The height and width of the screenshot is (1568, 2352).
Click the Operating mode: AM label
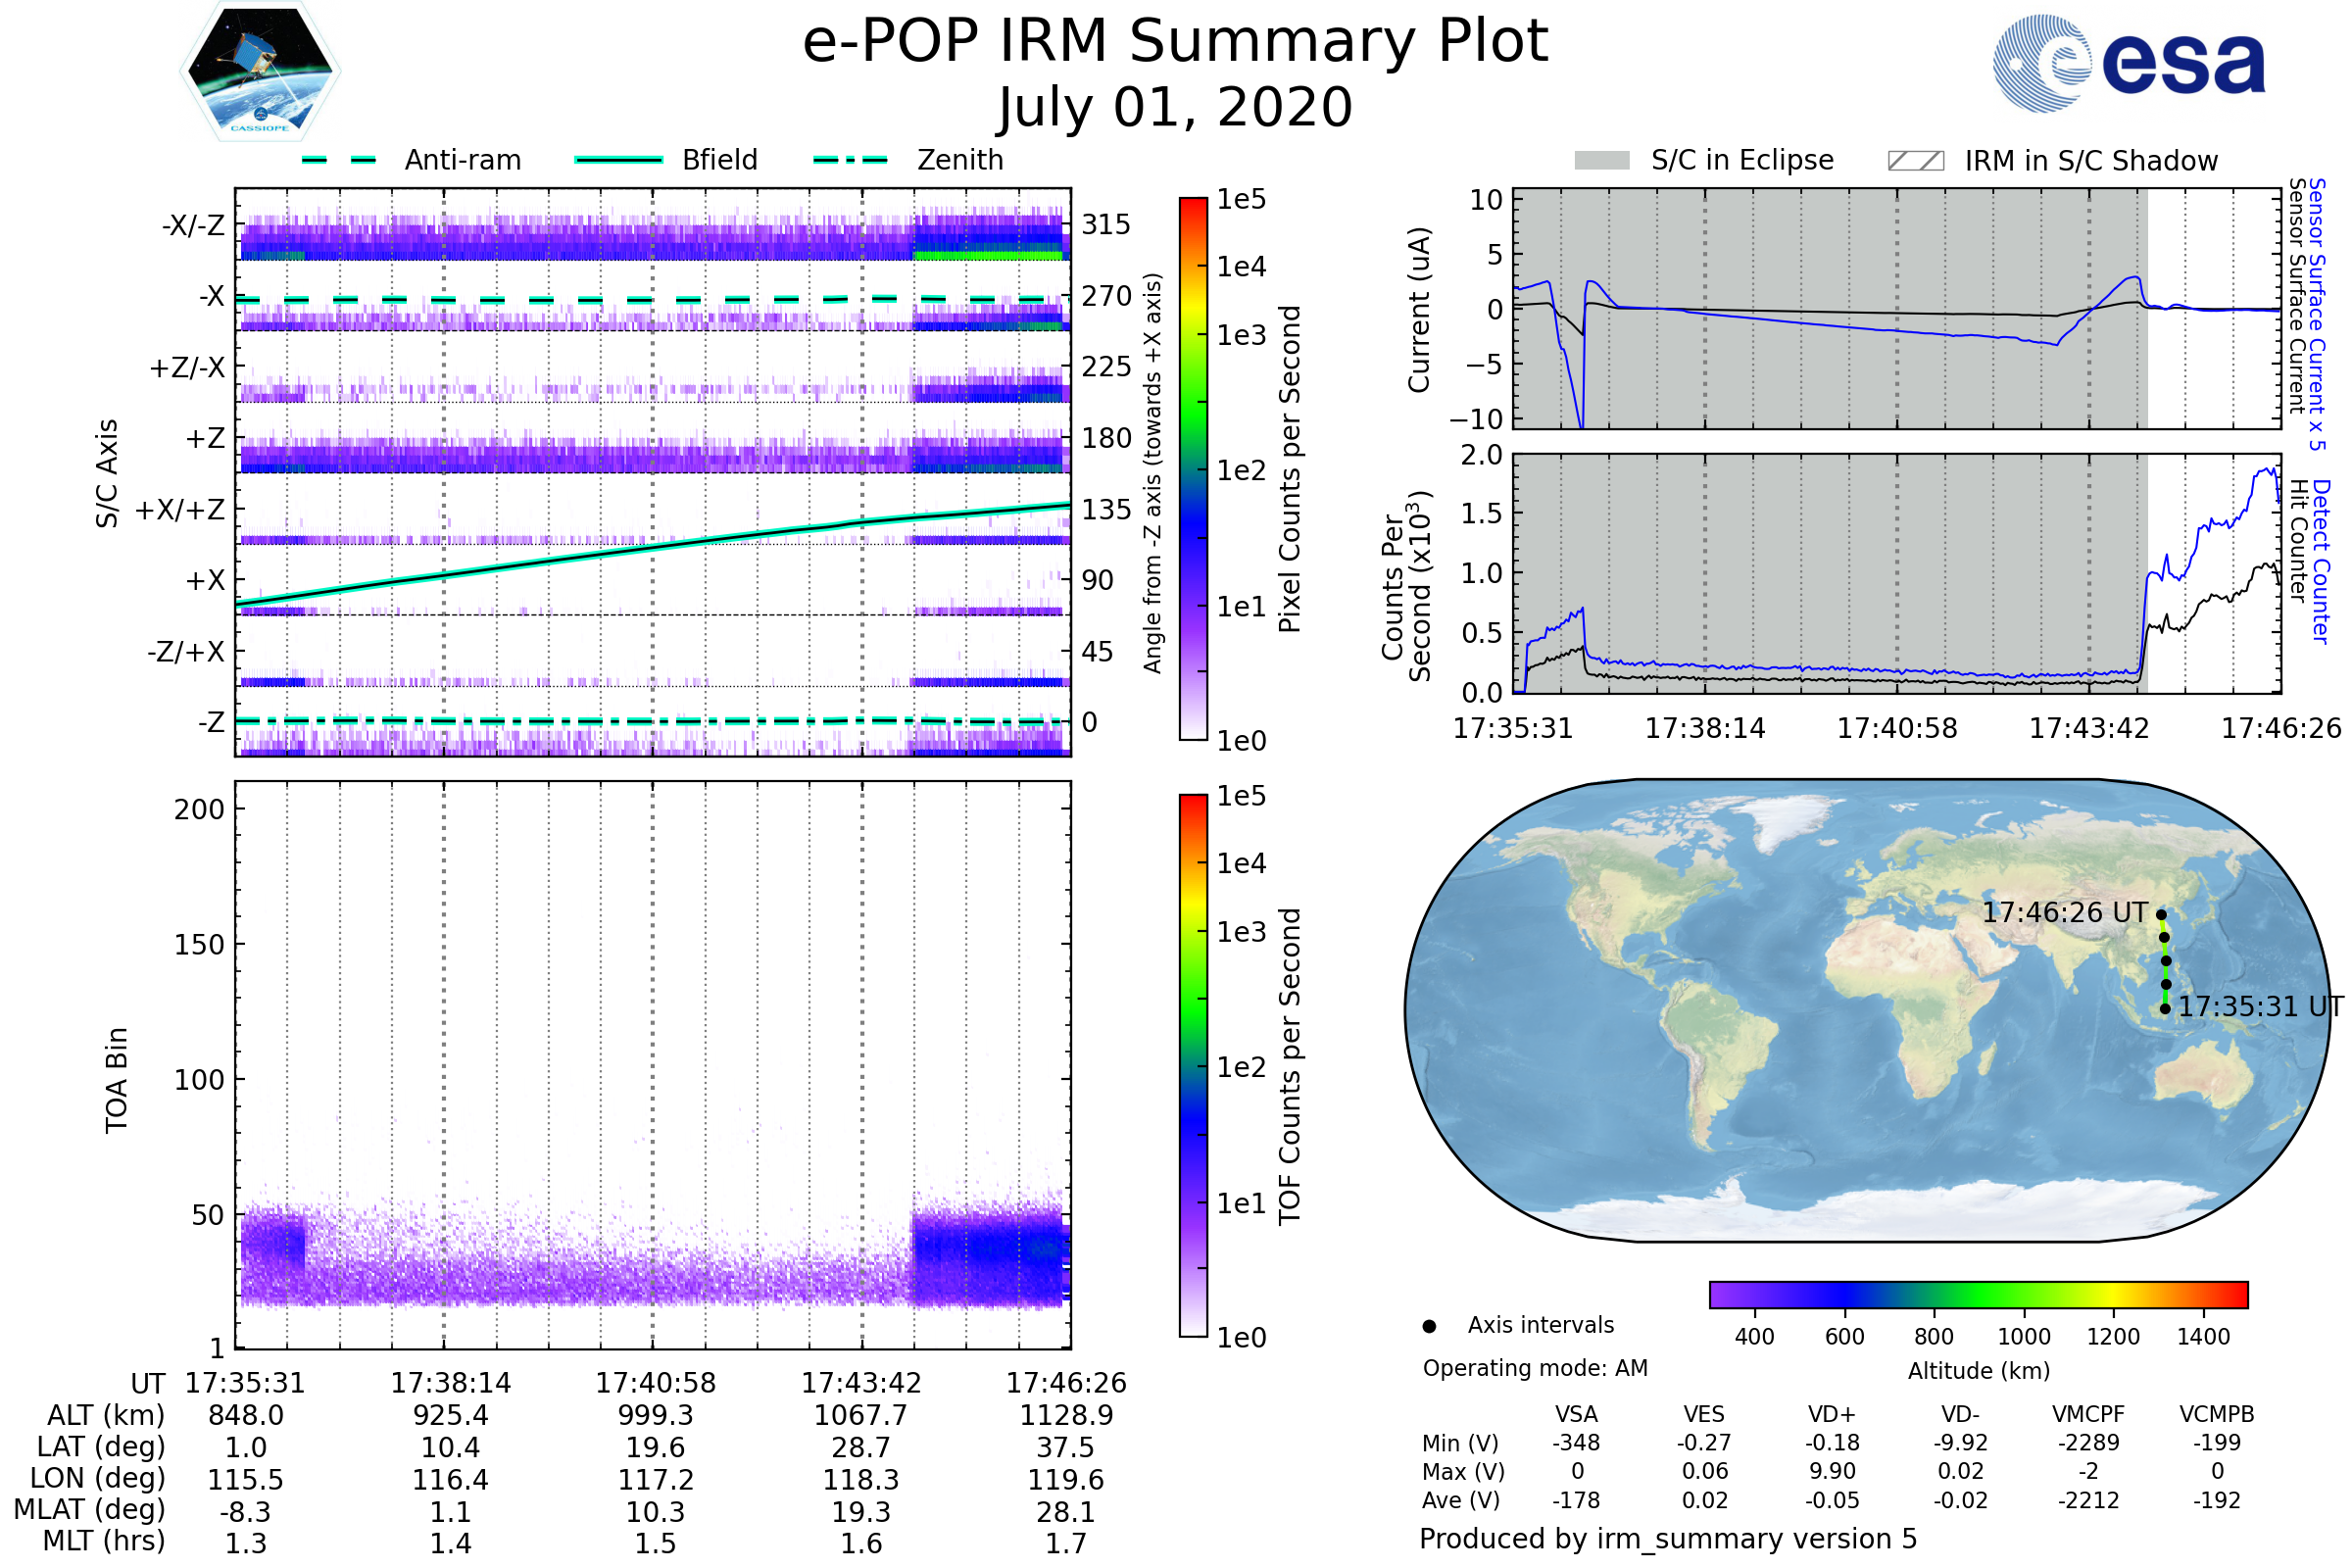(x=1535, y=1368)
